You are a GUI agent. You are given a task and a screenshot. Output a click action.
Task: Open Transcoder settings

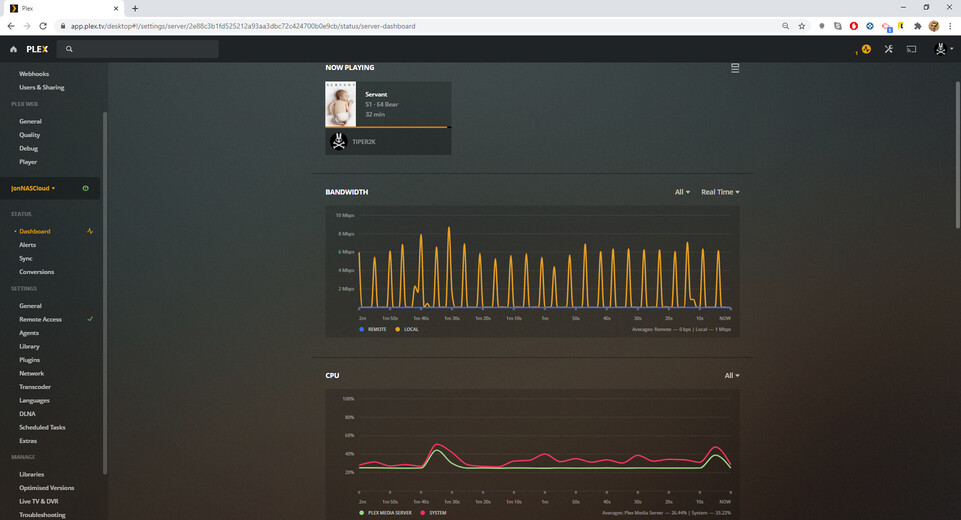point(35,387)
